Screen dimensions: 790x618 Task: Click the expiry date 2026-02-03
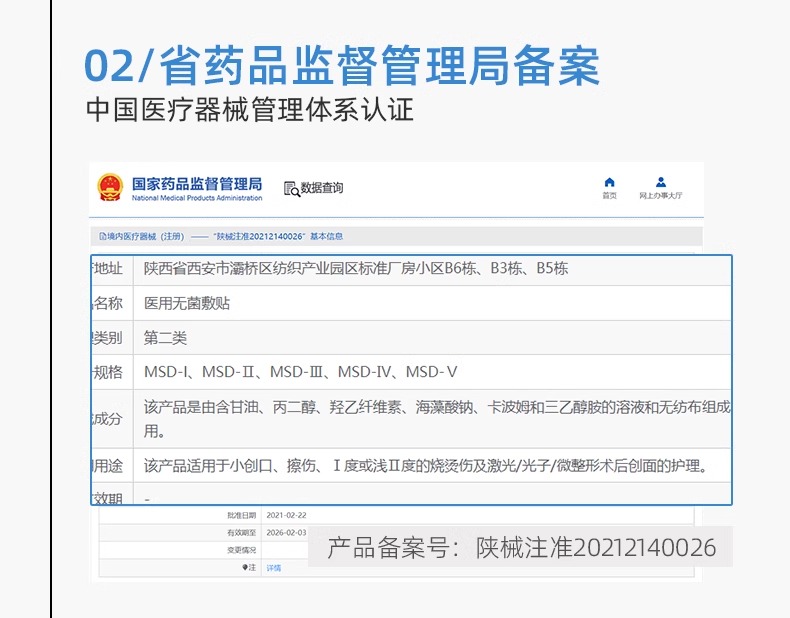click(x=287, y=532)
